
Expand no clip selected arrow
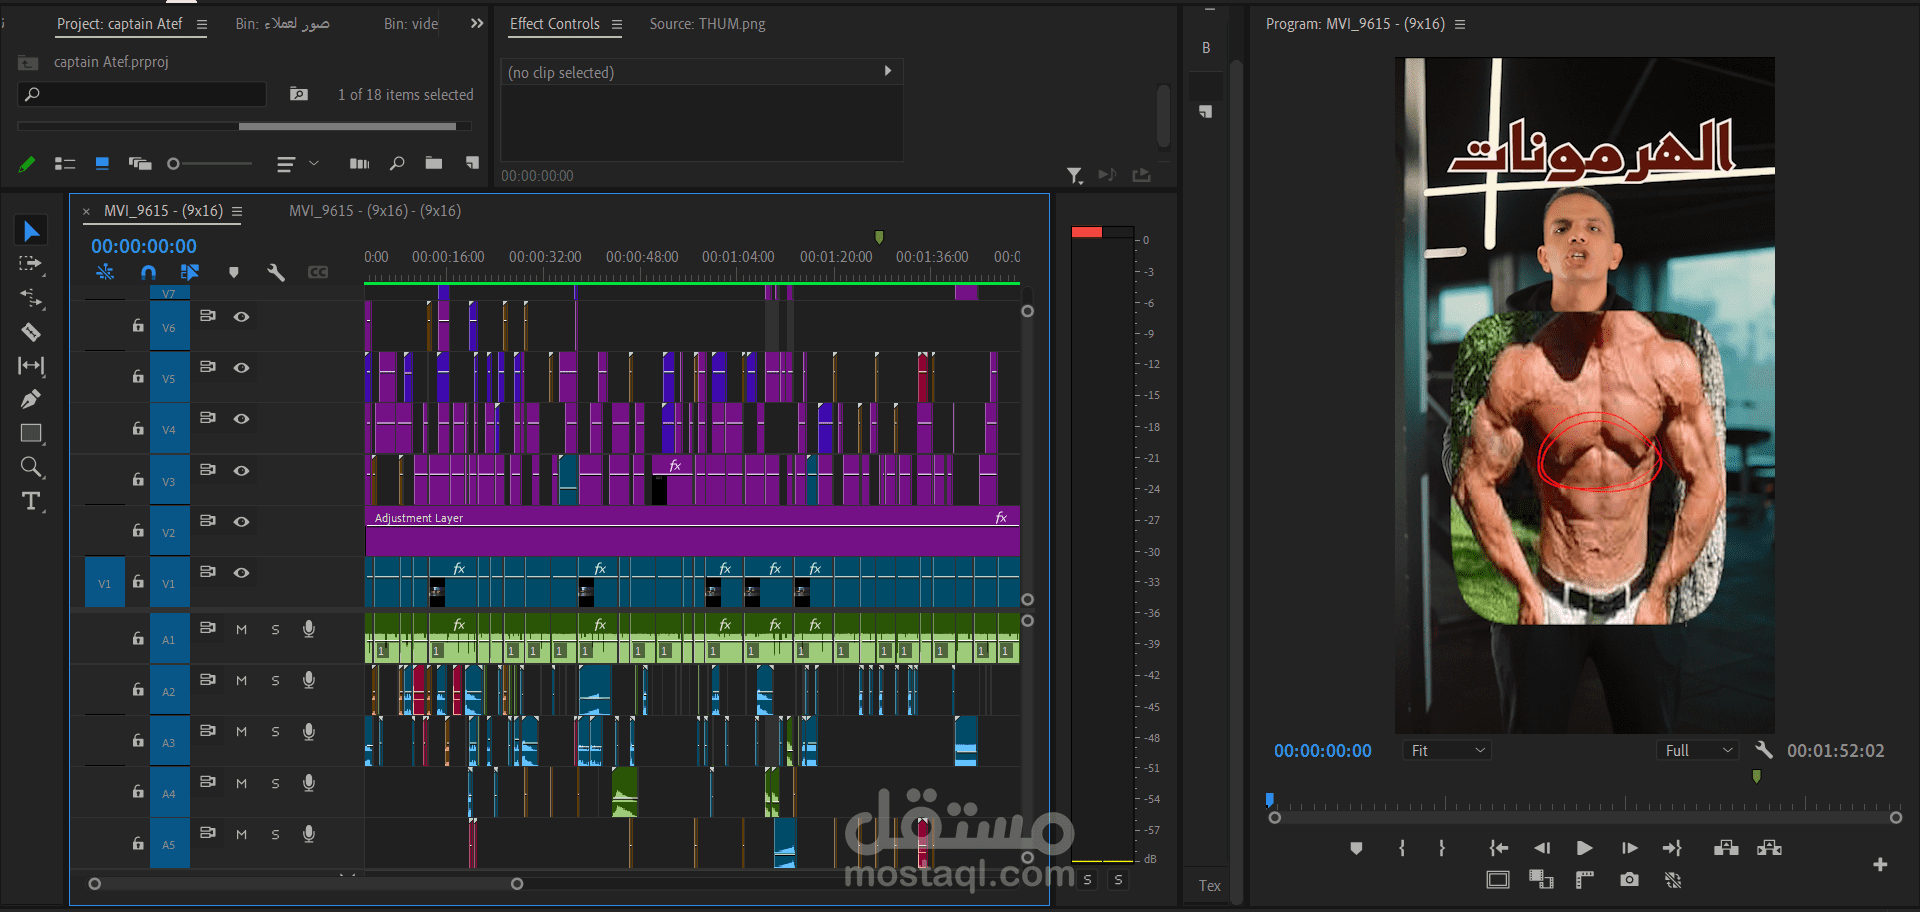[x=887, y=71]
